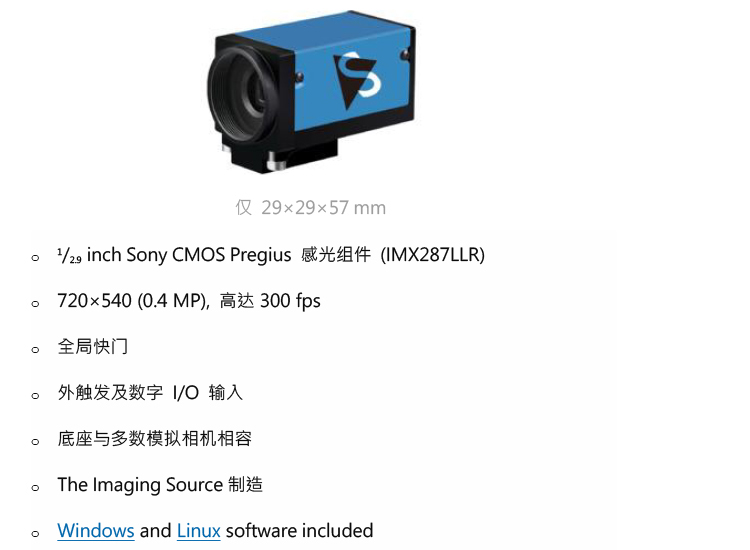Click the bullet marker beside Imaging Source line
The height and width of the screenshot is (550, 750).
coord(35,487)
